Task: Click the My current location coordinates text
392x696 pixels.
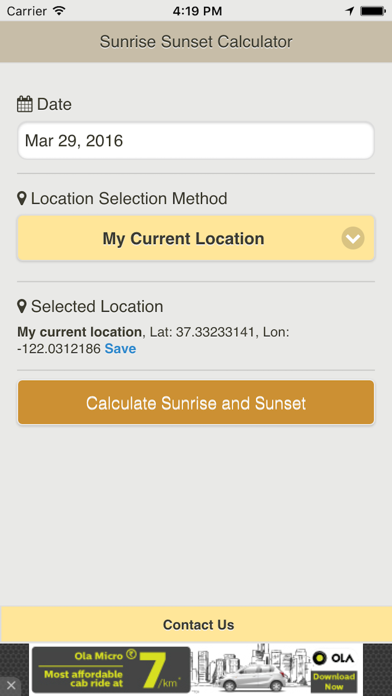Action: [x=153, y=340]
